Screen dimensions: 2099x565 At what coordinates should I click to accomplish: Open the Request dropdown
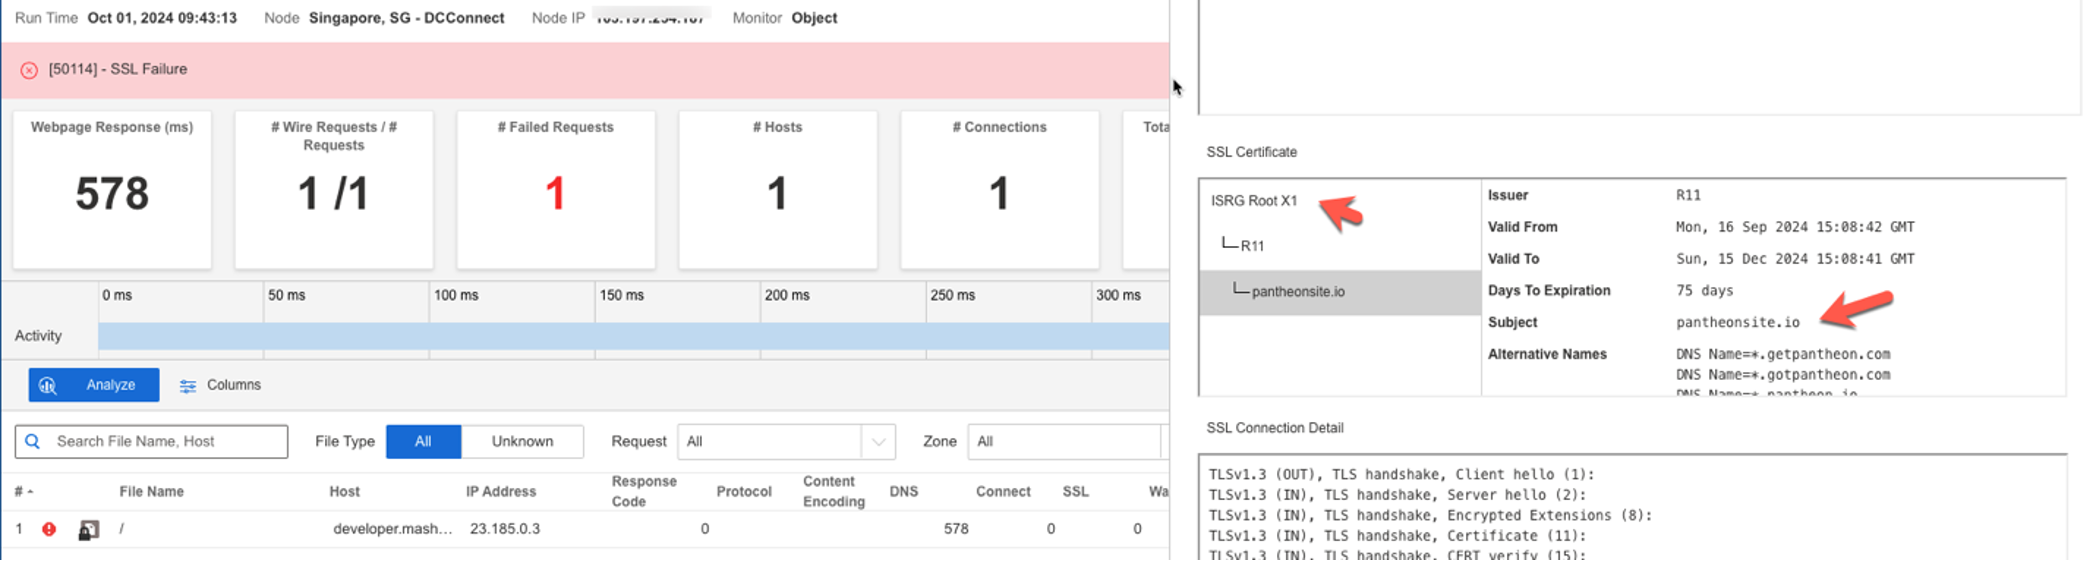point(786,441)
